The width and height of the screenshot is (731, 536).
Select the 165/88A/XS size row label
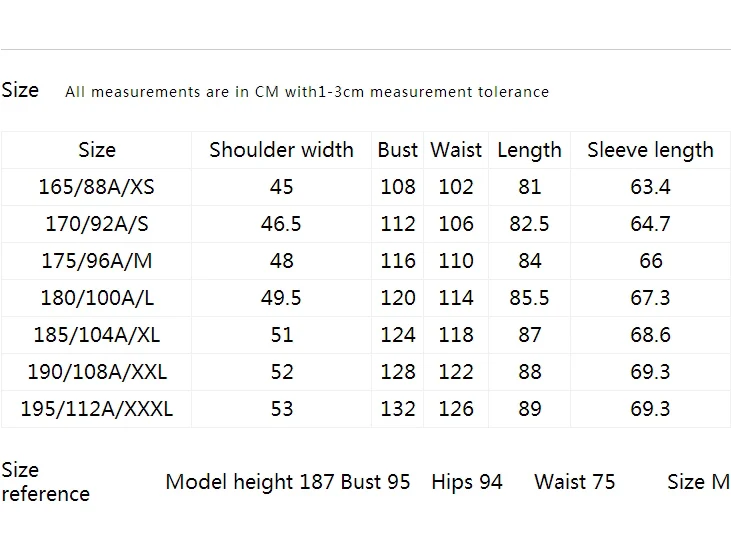click(96, 187)
